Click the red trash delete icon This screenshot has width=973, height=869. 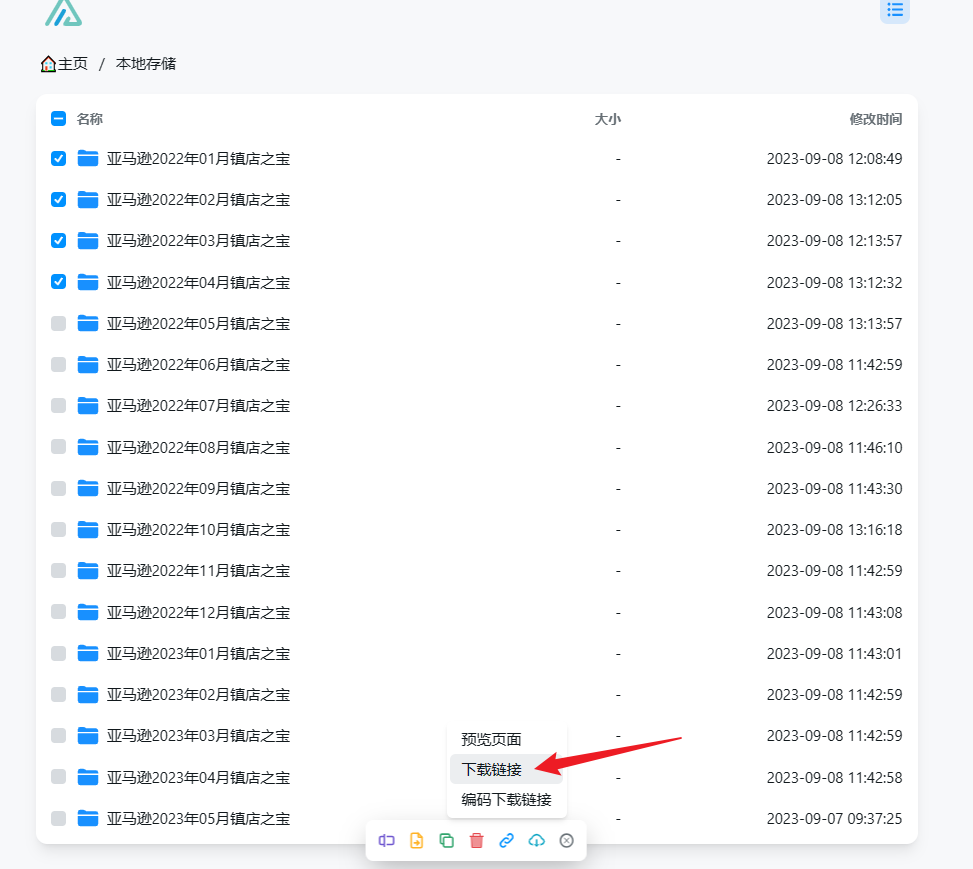(477, 841)
